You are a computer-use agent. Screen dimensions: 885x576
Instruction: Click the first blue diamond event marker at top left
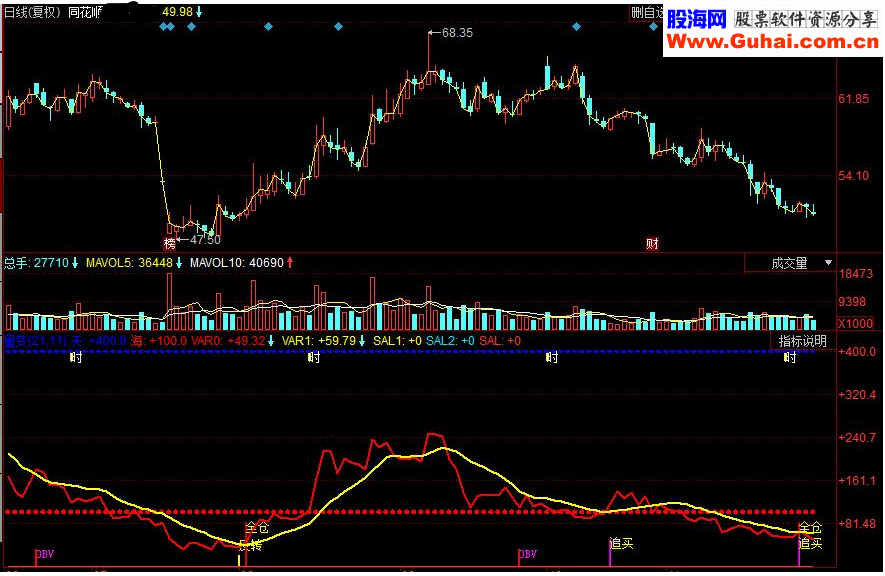162,27
